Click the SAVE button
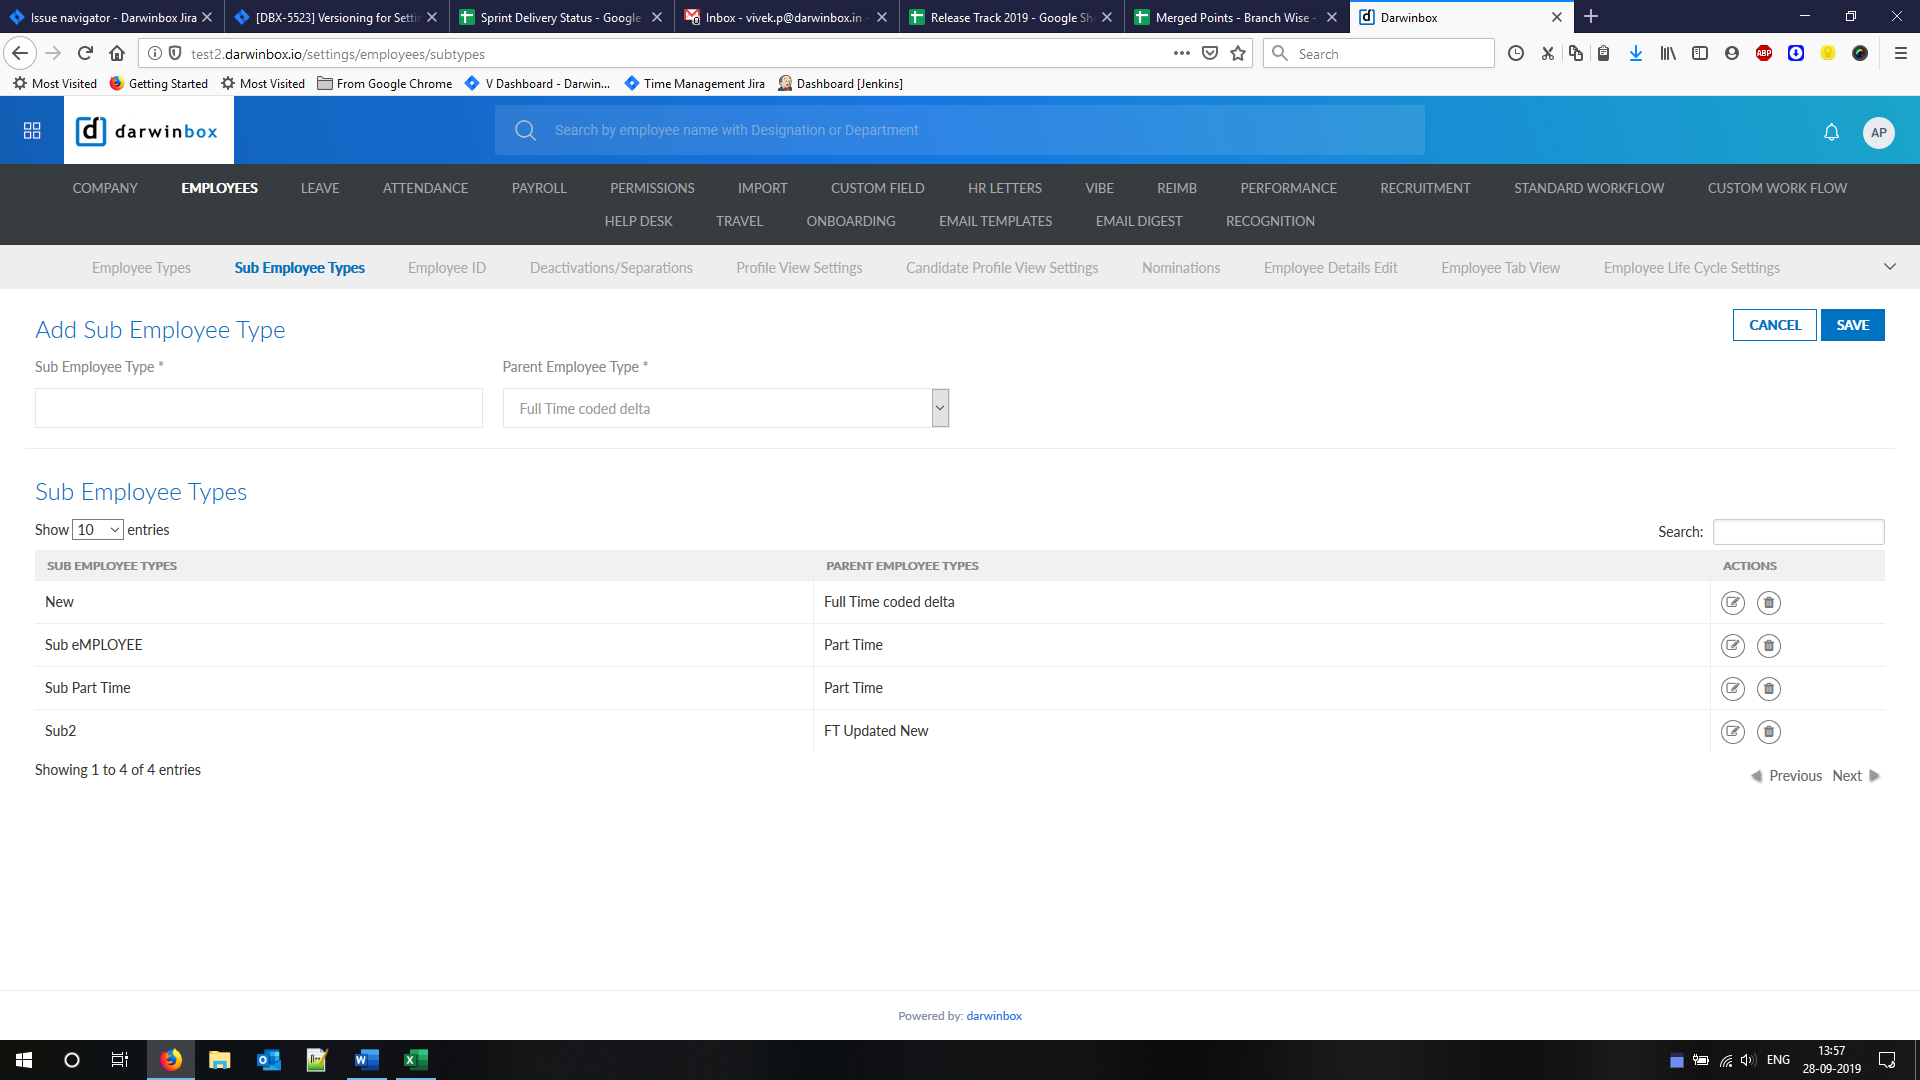1920x1080 pixels. [x=1852, y=325]
